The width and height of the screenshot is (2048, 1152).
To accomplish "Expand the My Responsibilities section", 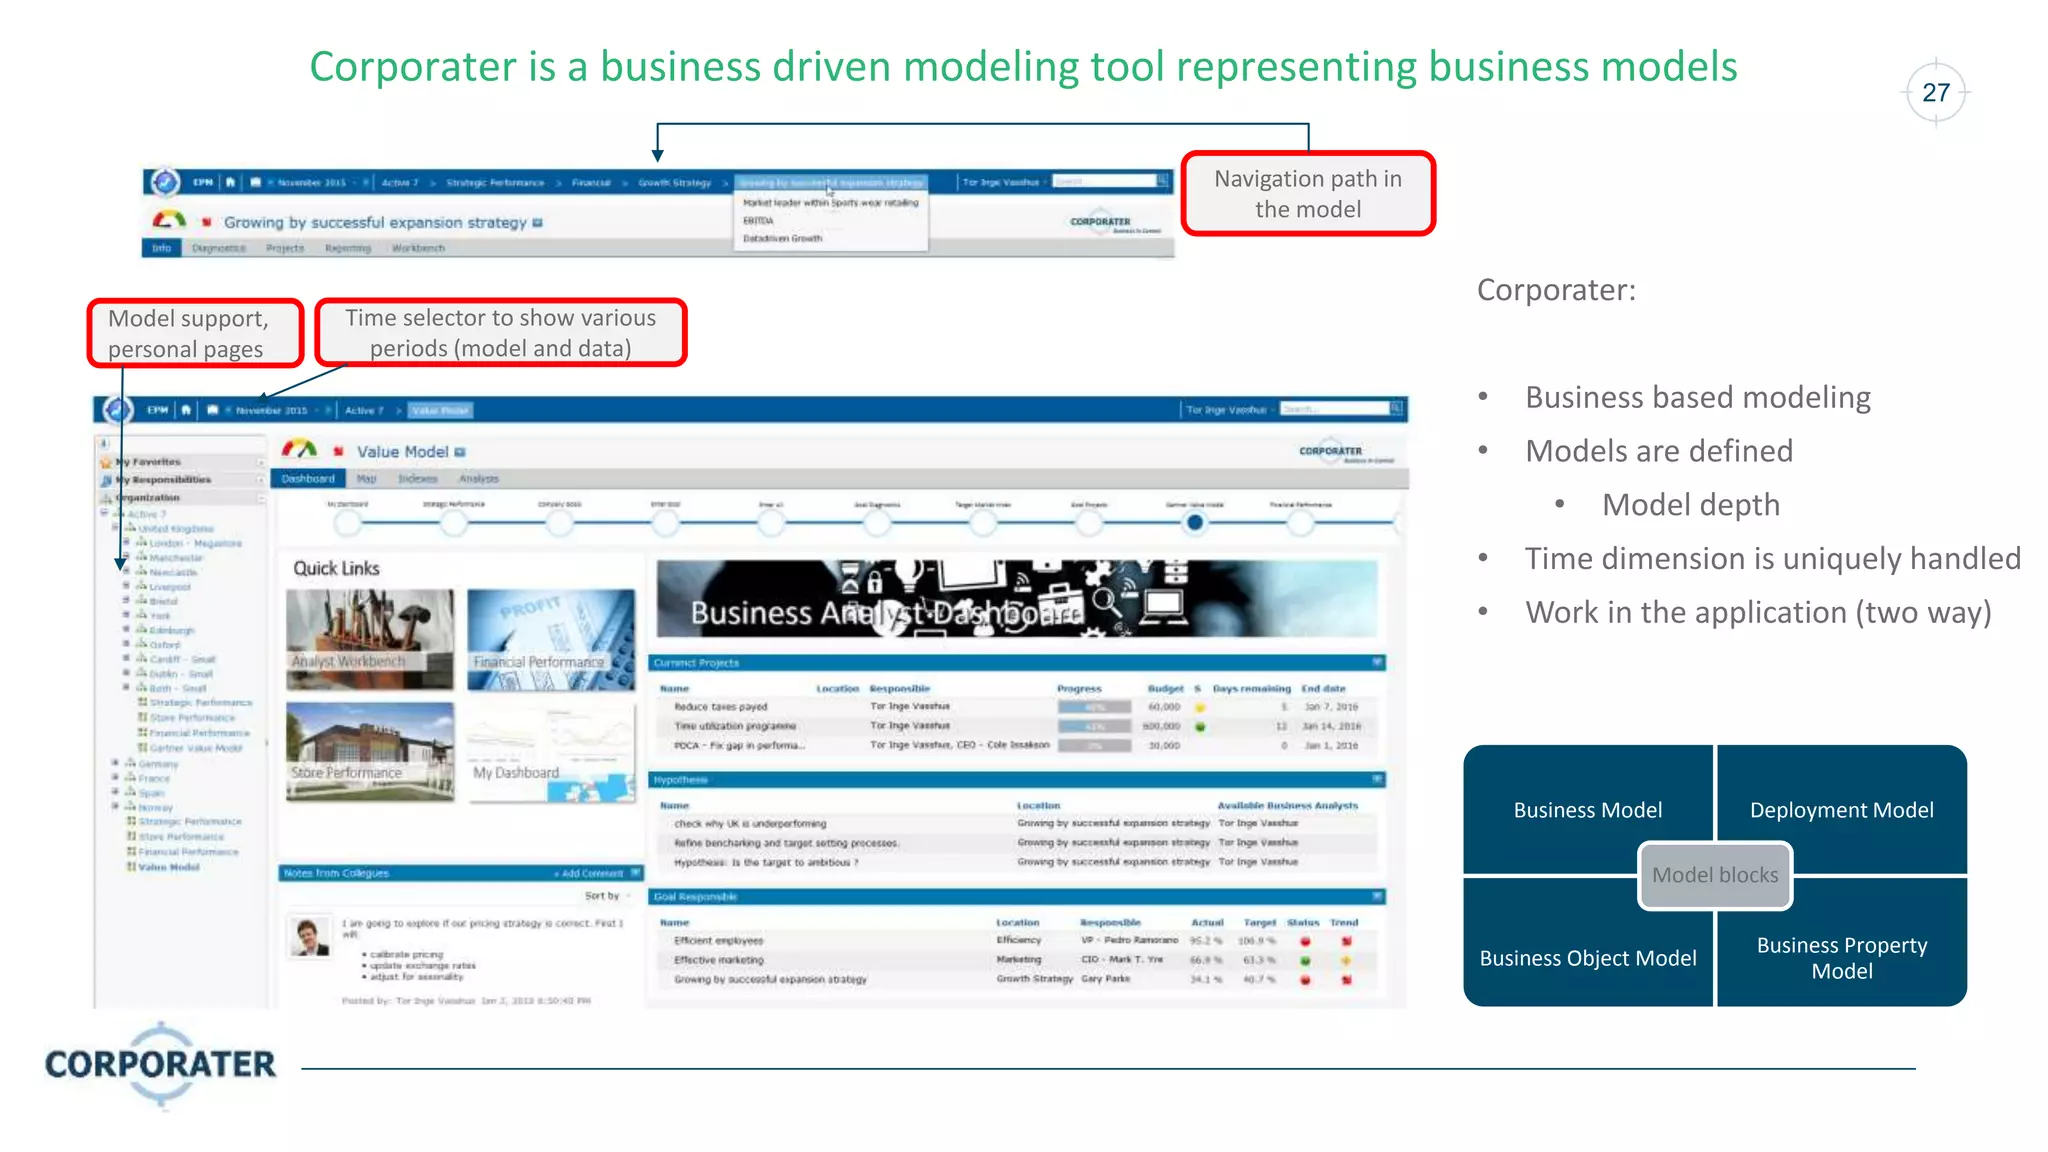I will [261, 480].
